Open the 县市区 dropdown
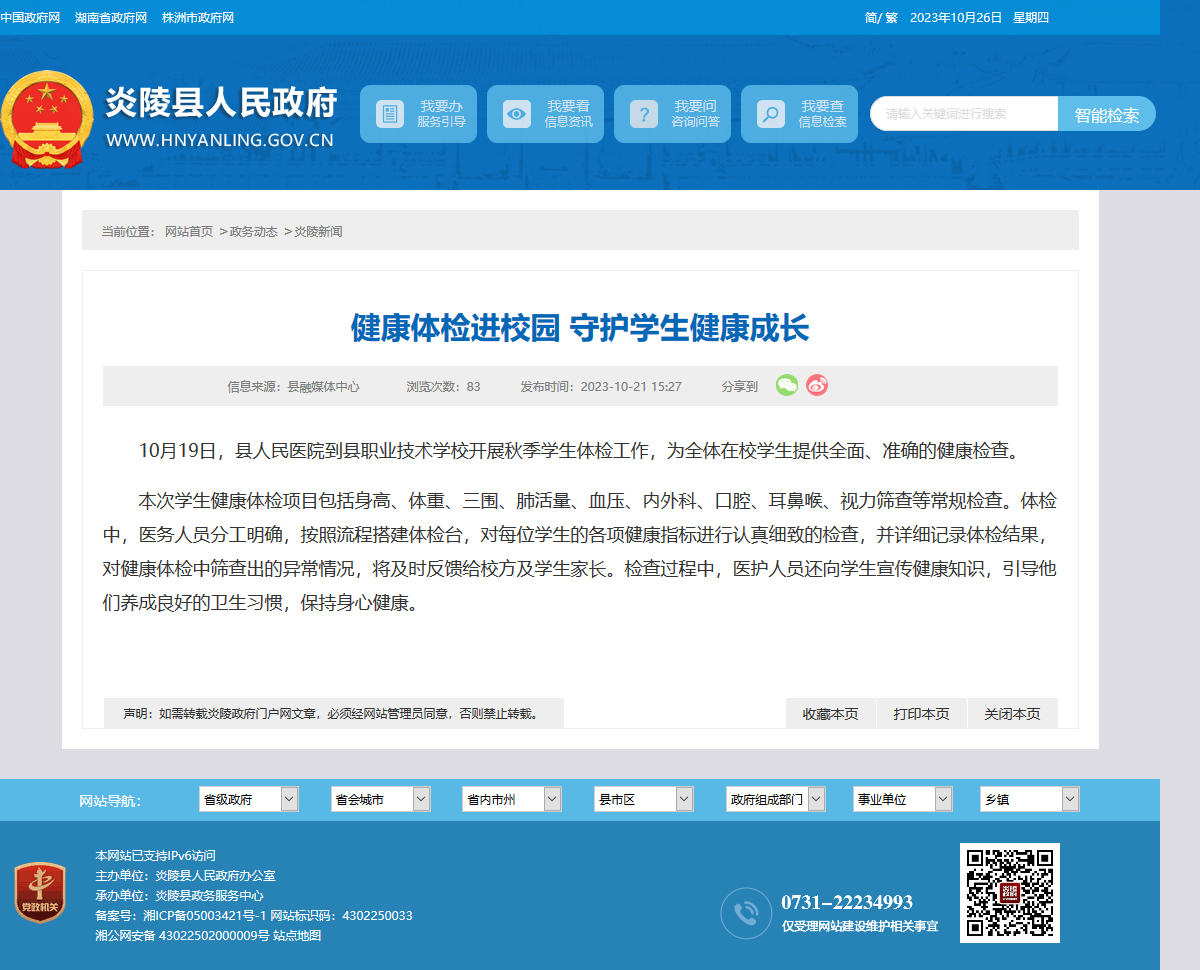1200x970 pixels. tap(644, 799)
